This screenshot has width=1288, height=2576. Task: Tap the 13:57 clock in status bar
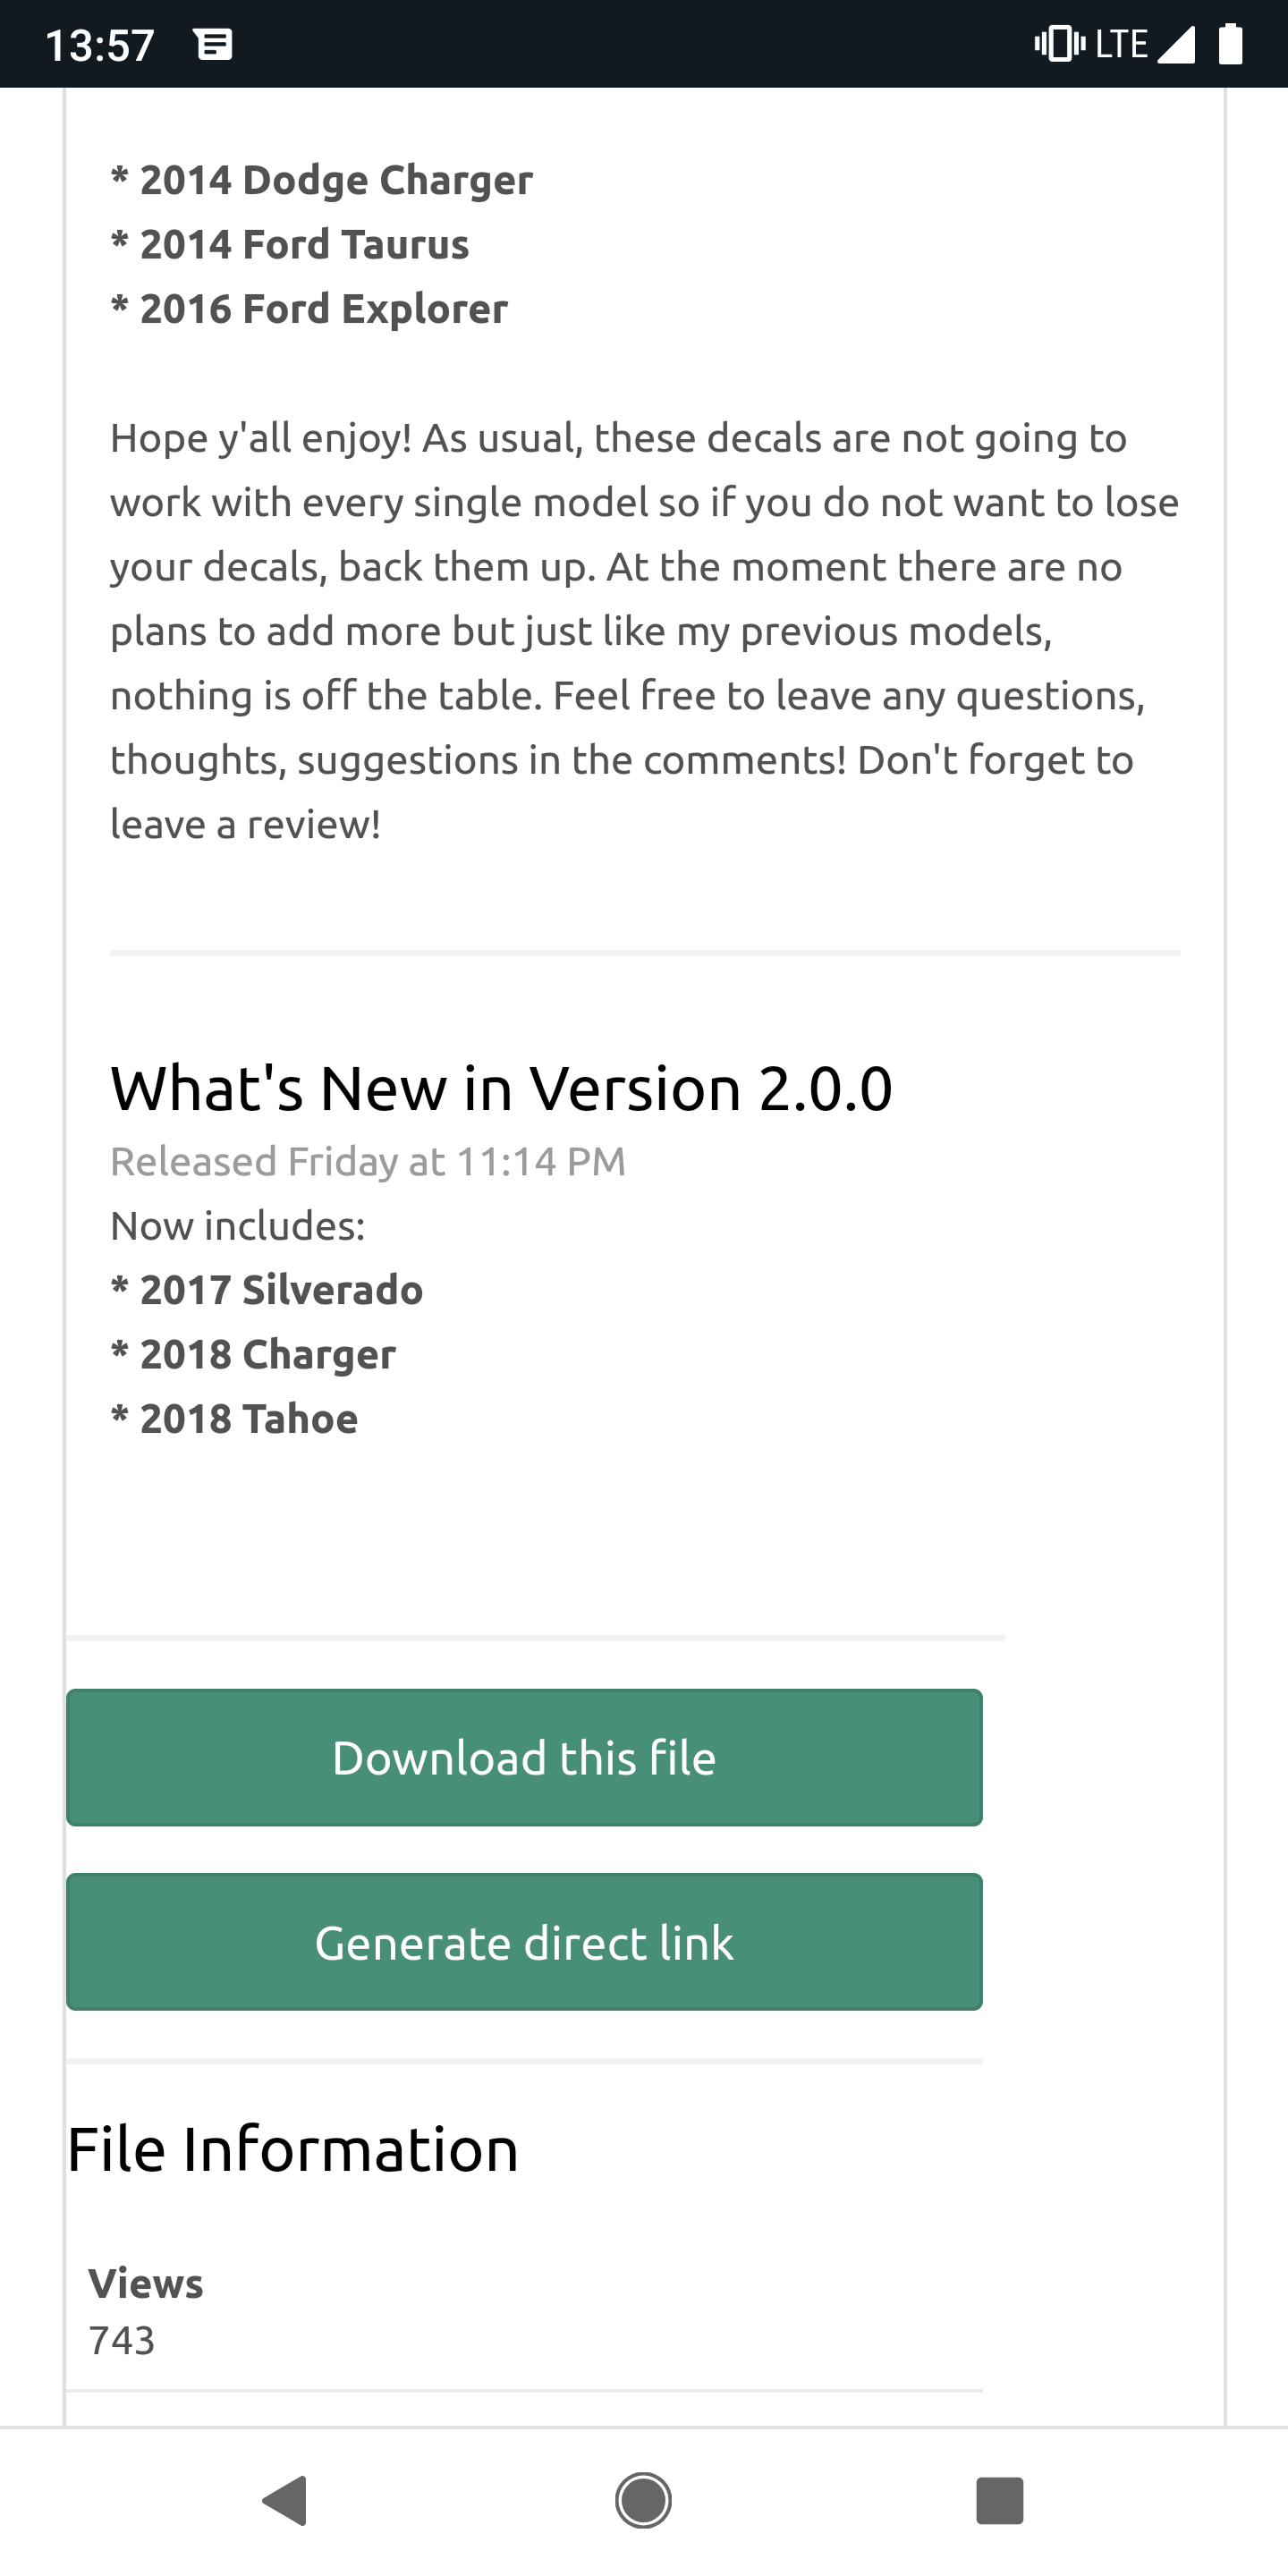pyautogui.click(x=100, y=45)
